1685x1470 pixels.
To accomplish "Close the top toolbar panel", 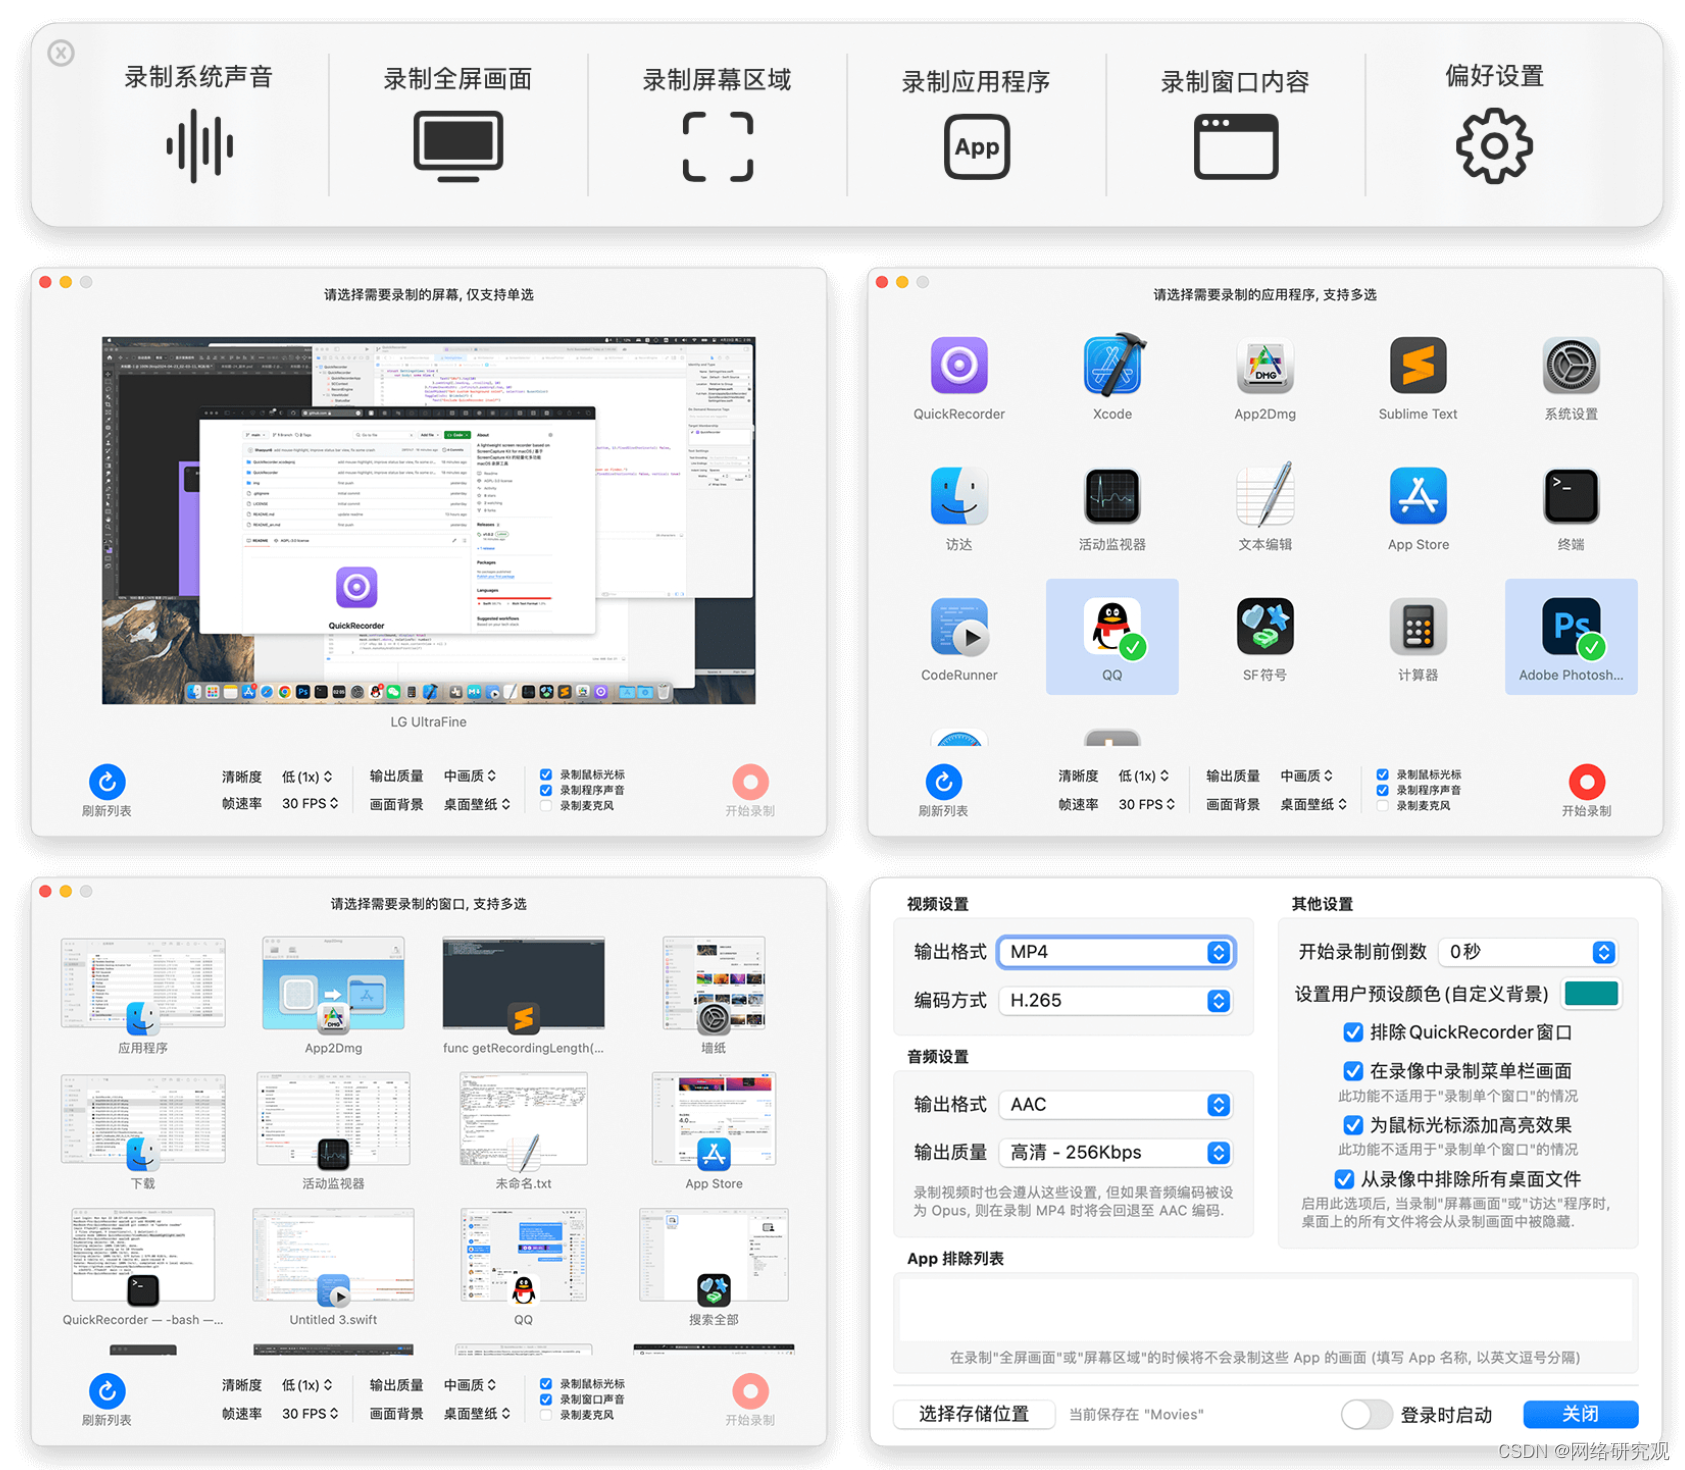I will [61, 53].
